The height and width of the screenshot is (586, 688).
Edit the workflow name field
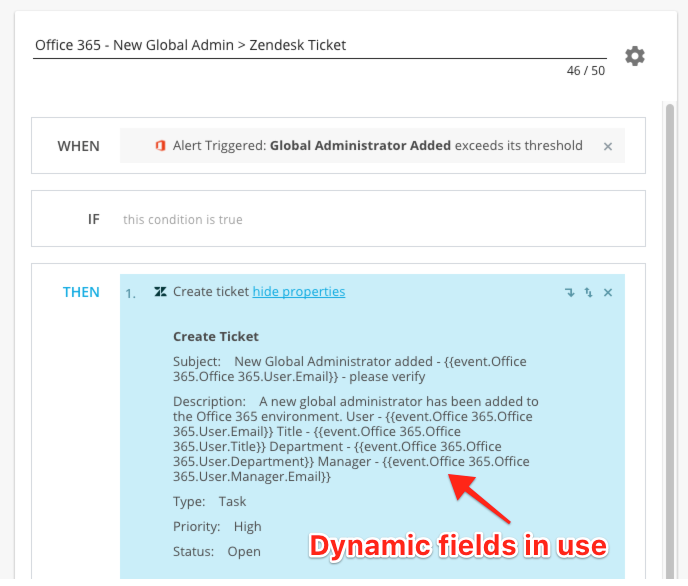(x=320, y=45)
